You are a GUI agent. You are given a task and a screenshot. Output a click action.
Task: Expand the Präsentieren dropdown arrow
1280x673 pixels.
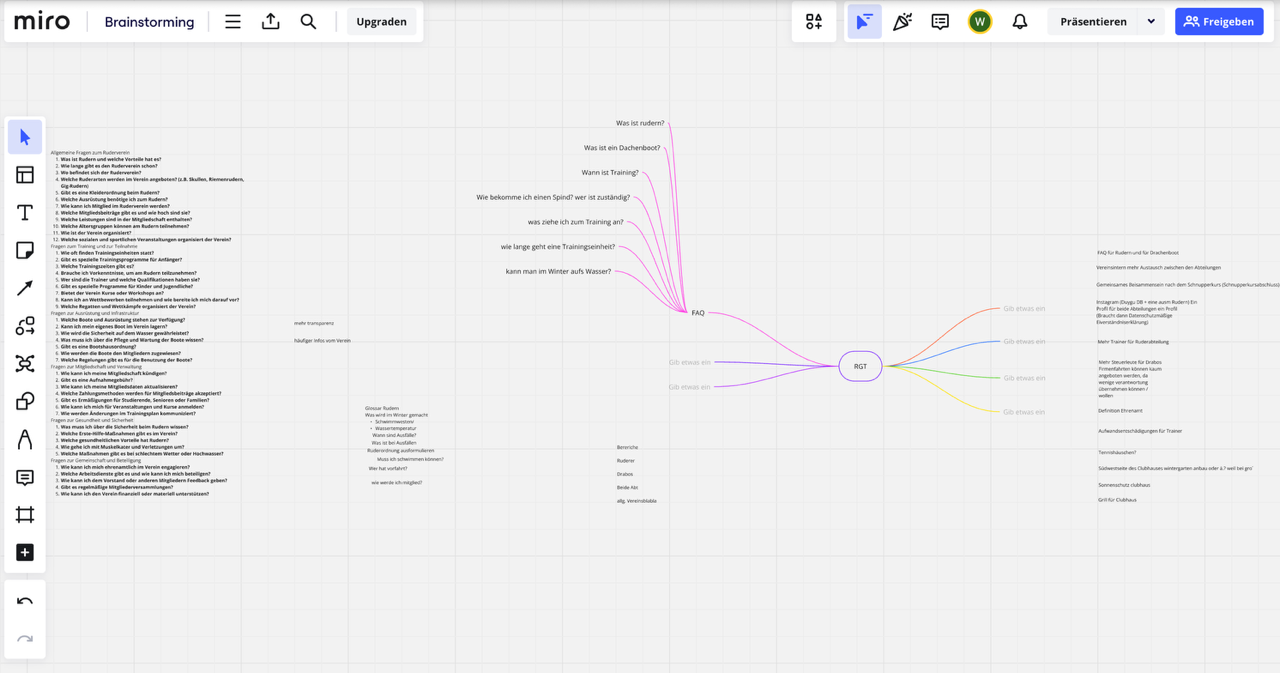[x=1151, y=22]
